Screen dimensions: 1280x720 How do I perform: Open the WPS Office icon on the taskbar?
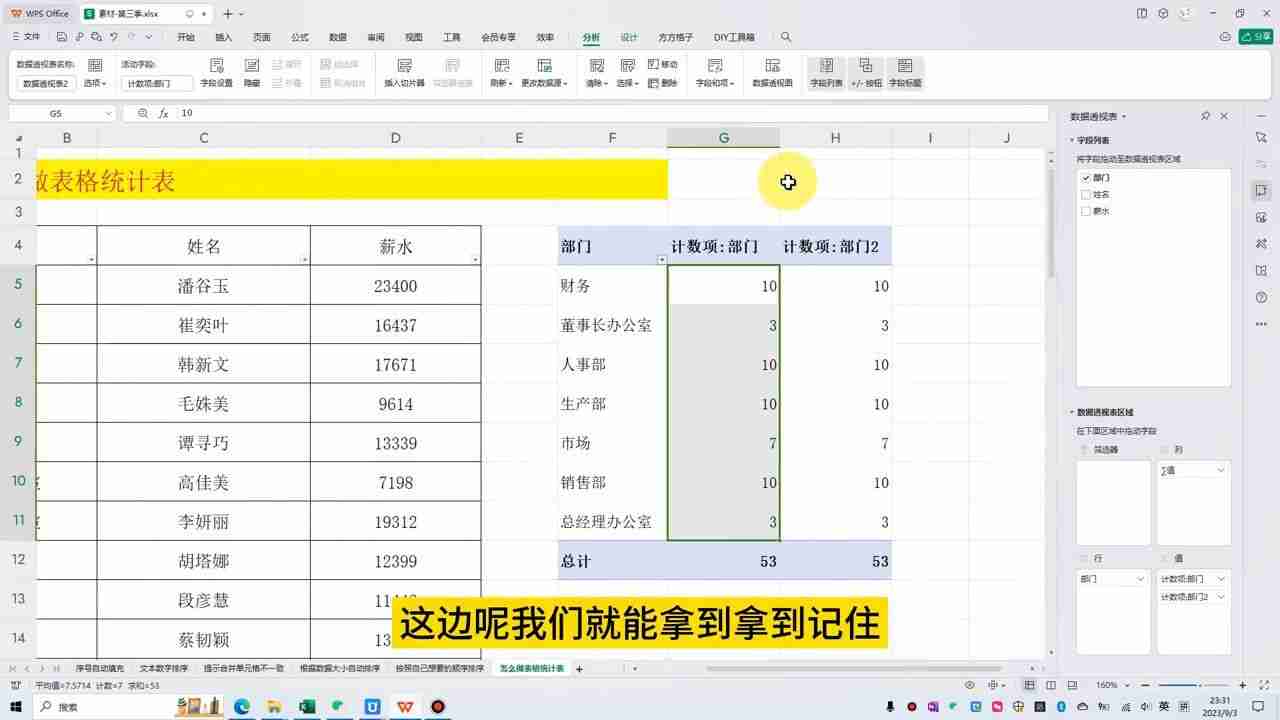405,706
